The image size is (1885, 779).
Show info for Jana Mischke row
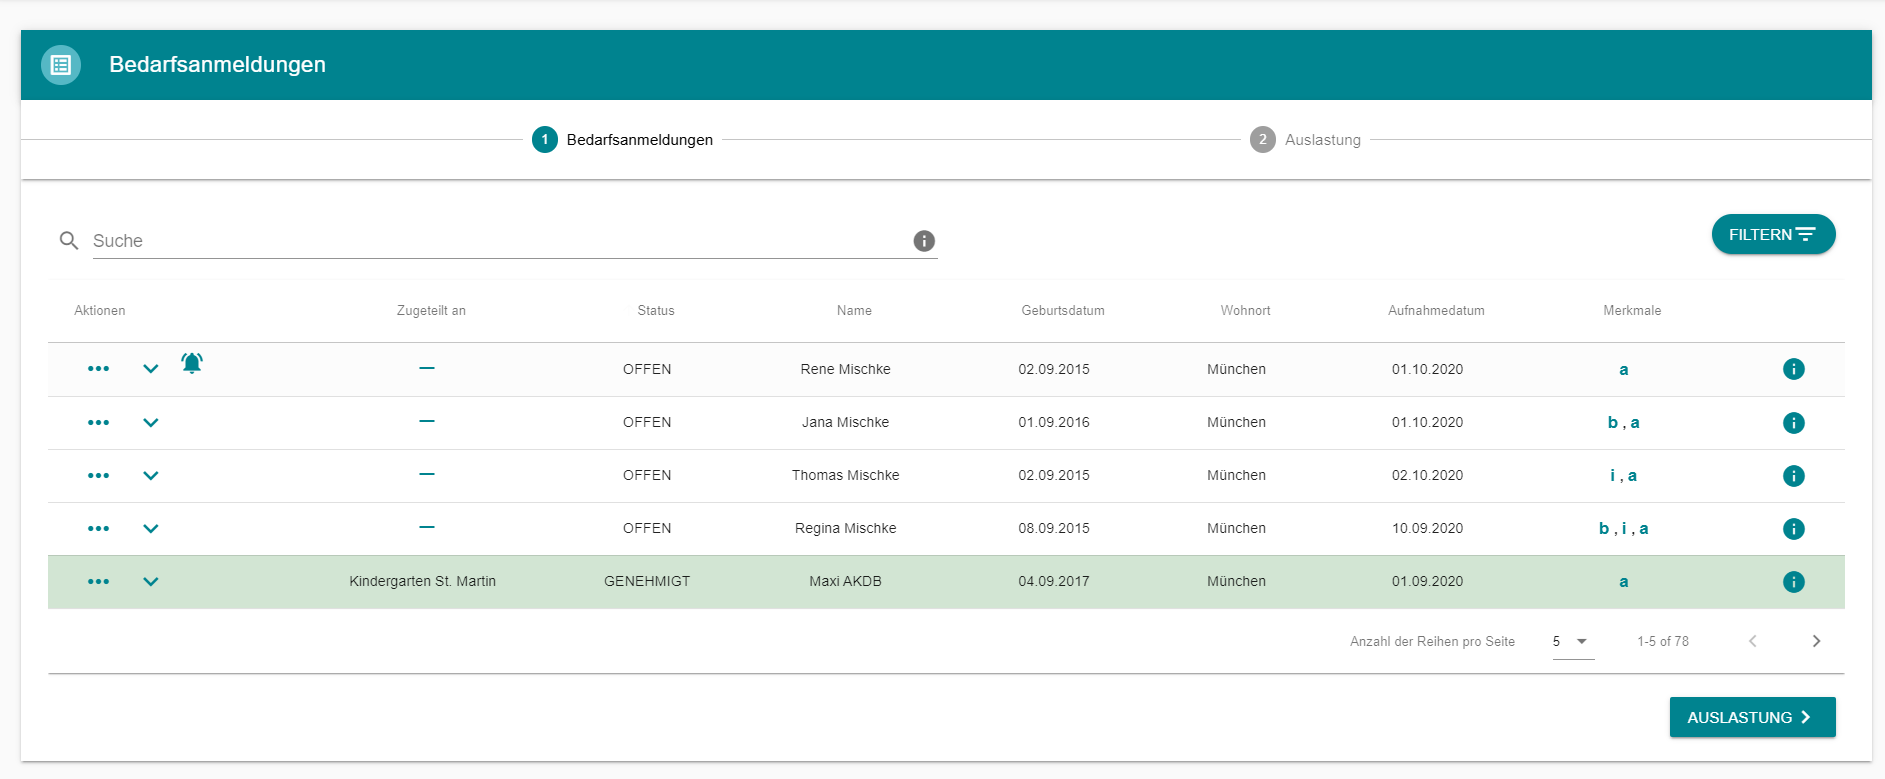[x=1793, y=423]
